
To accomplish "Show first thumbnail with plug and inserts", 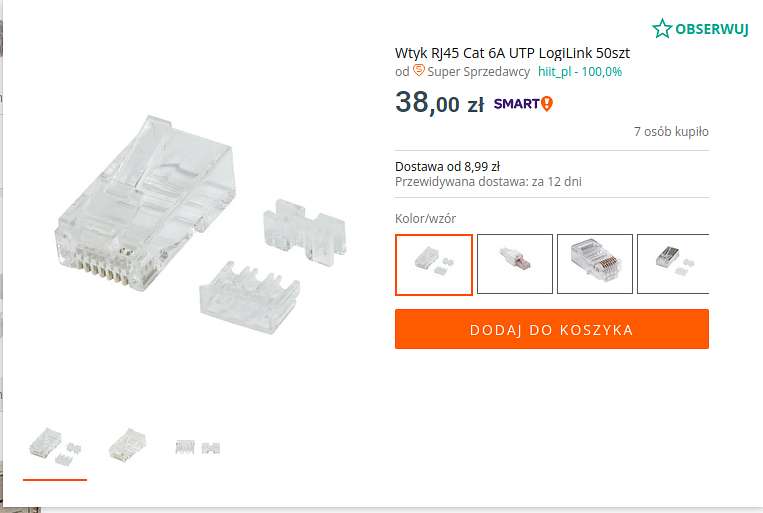I will [55, 446].
